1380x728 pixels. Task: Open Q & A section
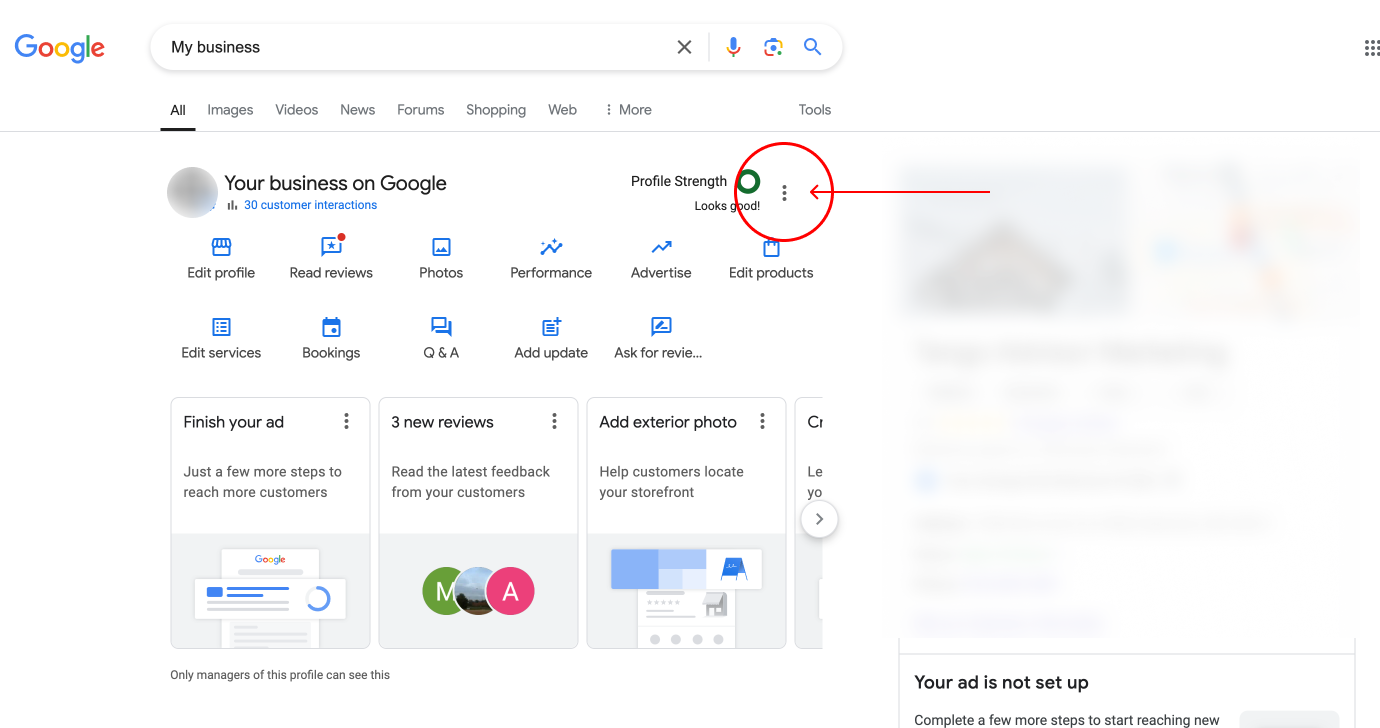point(441,338)
